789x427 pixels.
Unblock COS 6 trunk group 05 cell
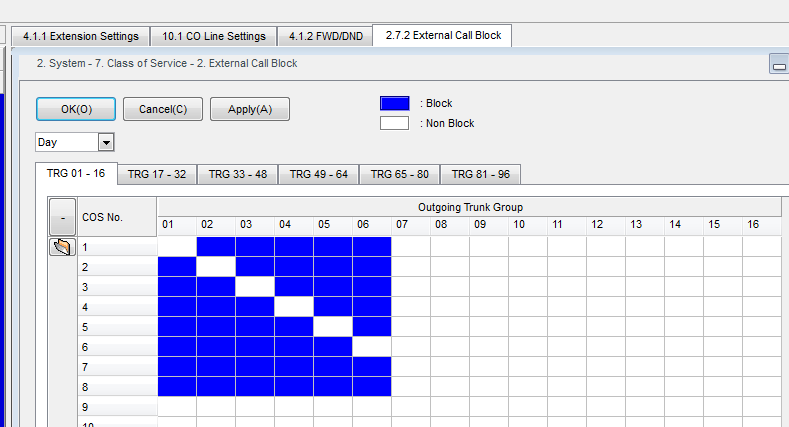333,347
